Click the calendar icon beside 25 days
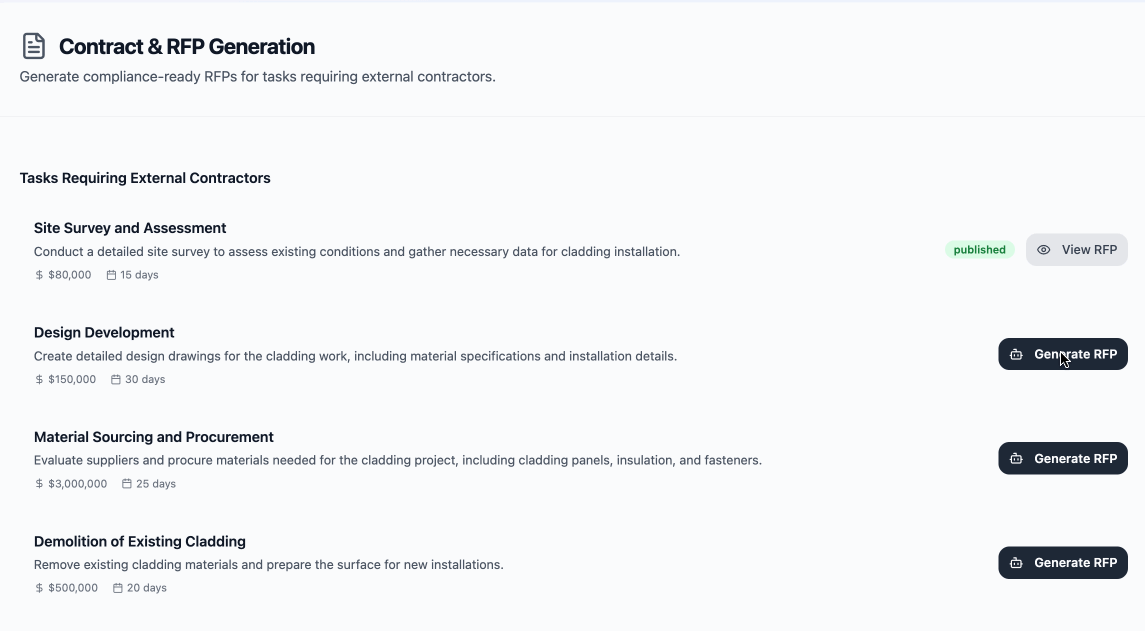 click(x=126, y=483)
